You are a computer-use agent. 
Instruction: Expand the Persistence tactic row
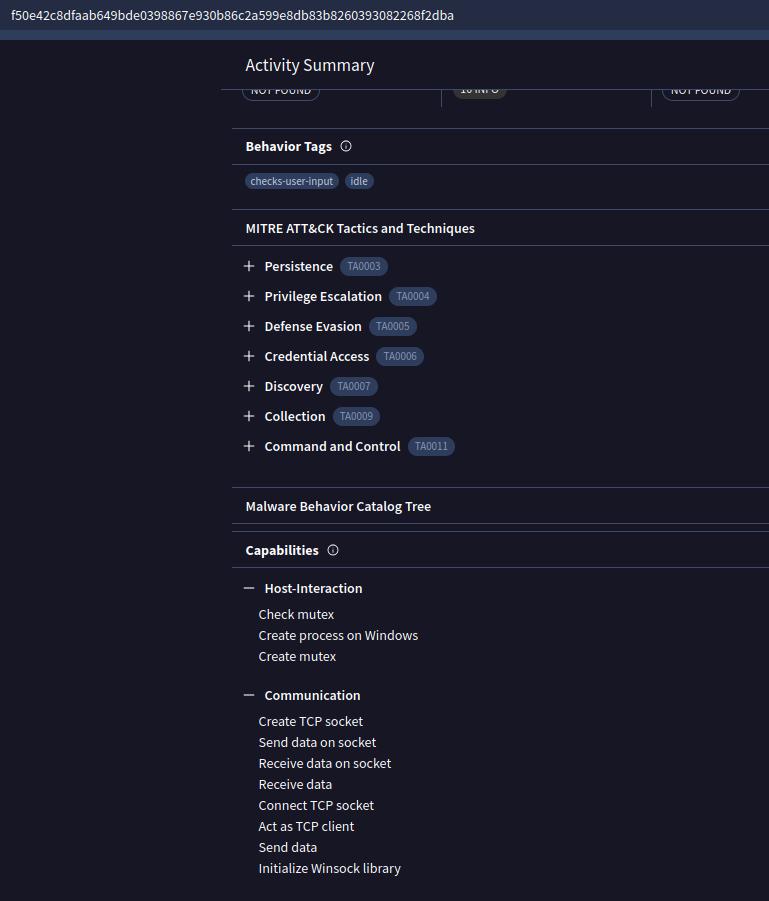[x=249, y=266]
